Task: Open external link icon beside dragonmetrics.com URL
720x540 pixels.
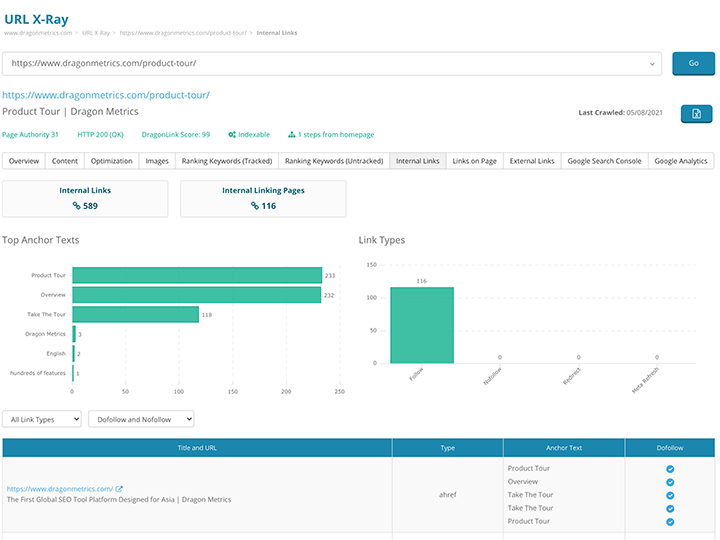Action: coord(119,489)
